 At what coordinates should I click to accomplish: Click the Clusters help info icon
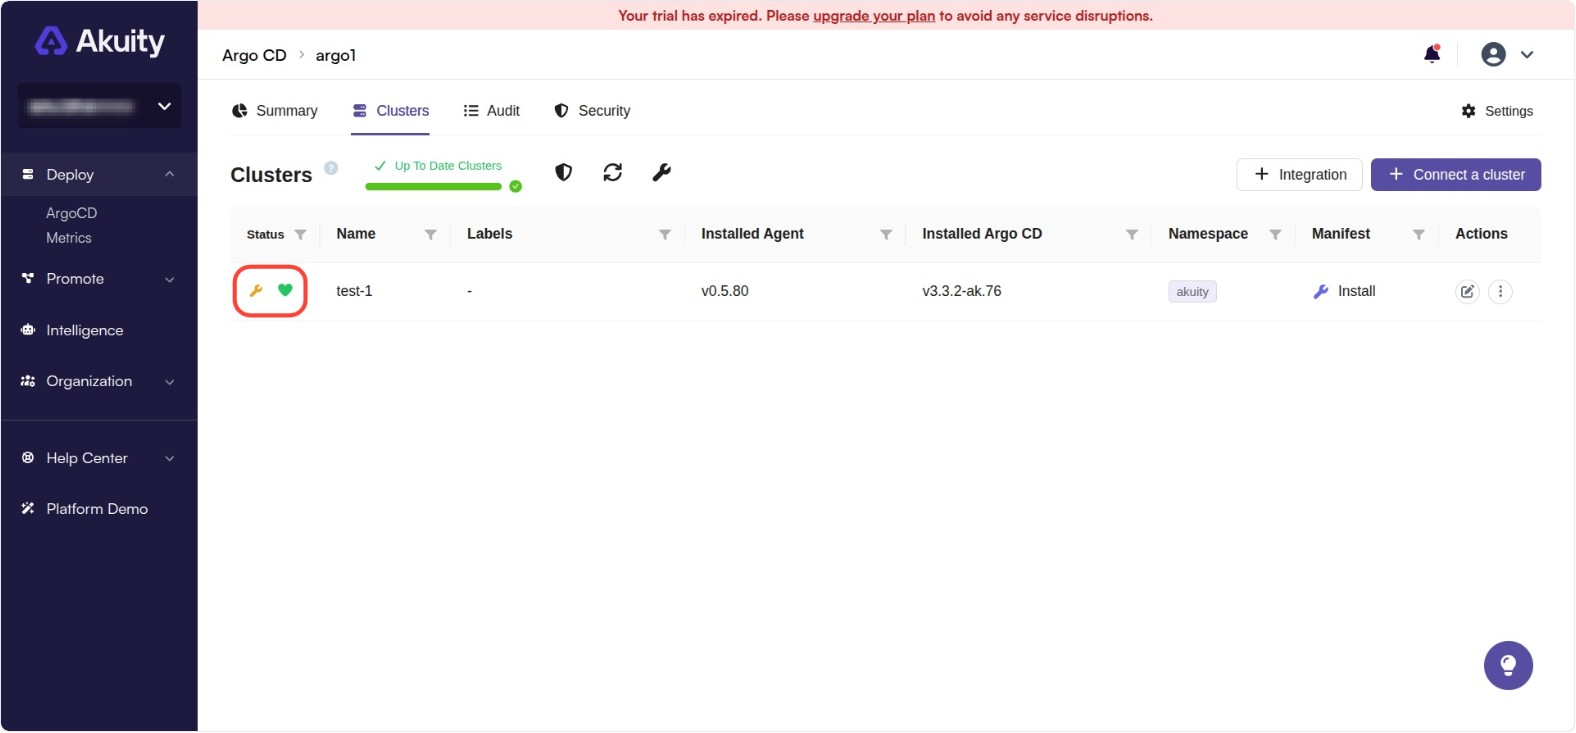coord(331,168)
